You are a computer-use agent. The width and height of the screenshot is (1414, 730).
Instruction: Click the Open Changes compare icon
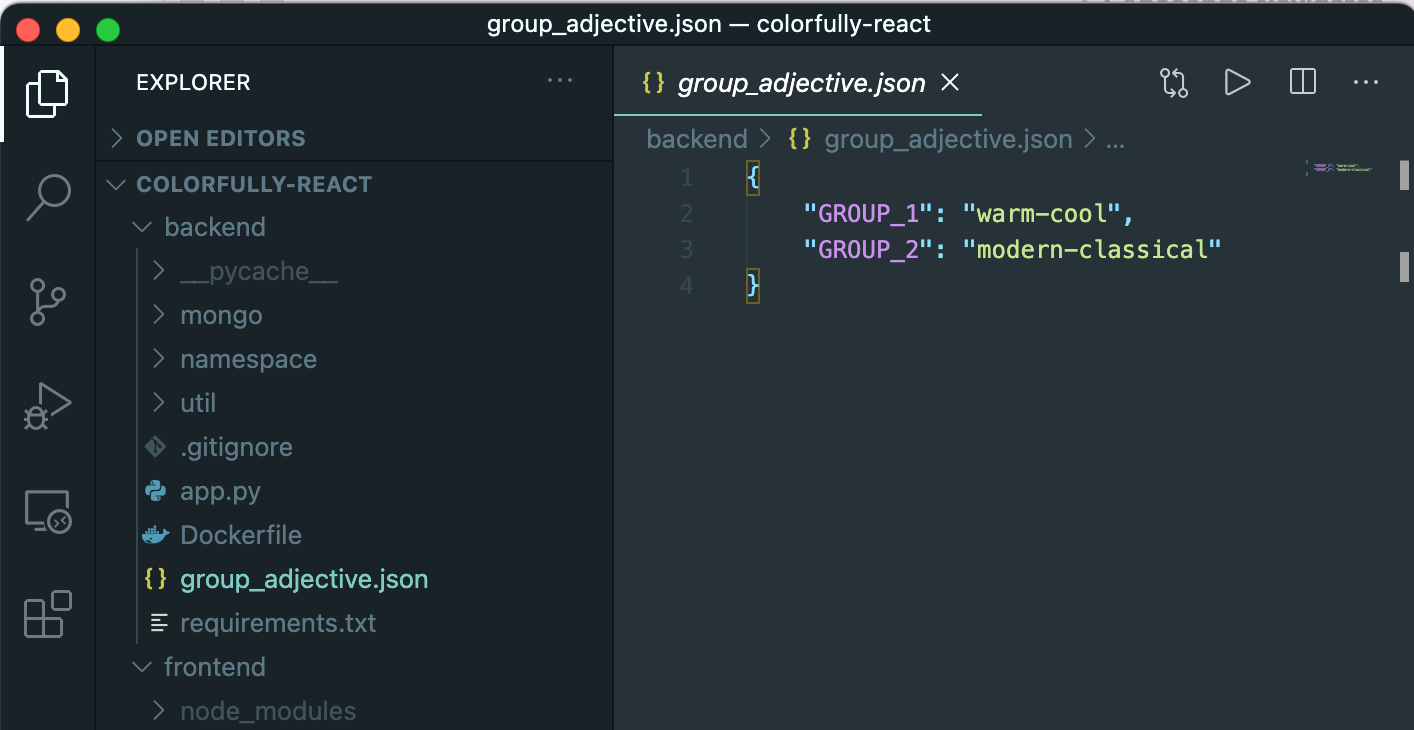(x=1174, y=82)
